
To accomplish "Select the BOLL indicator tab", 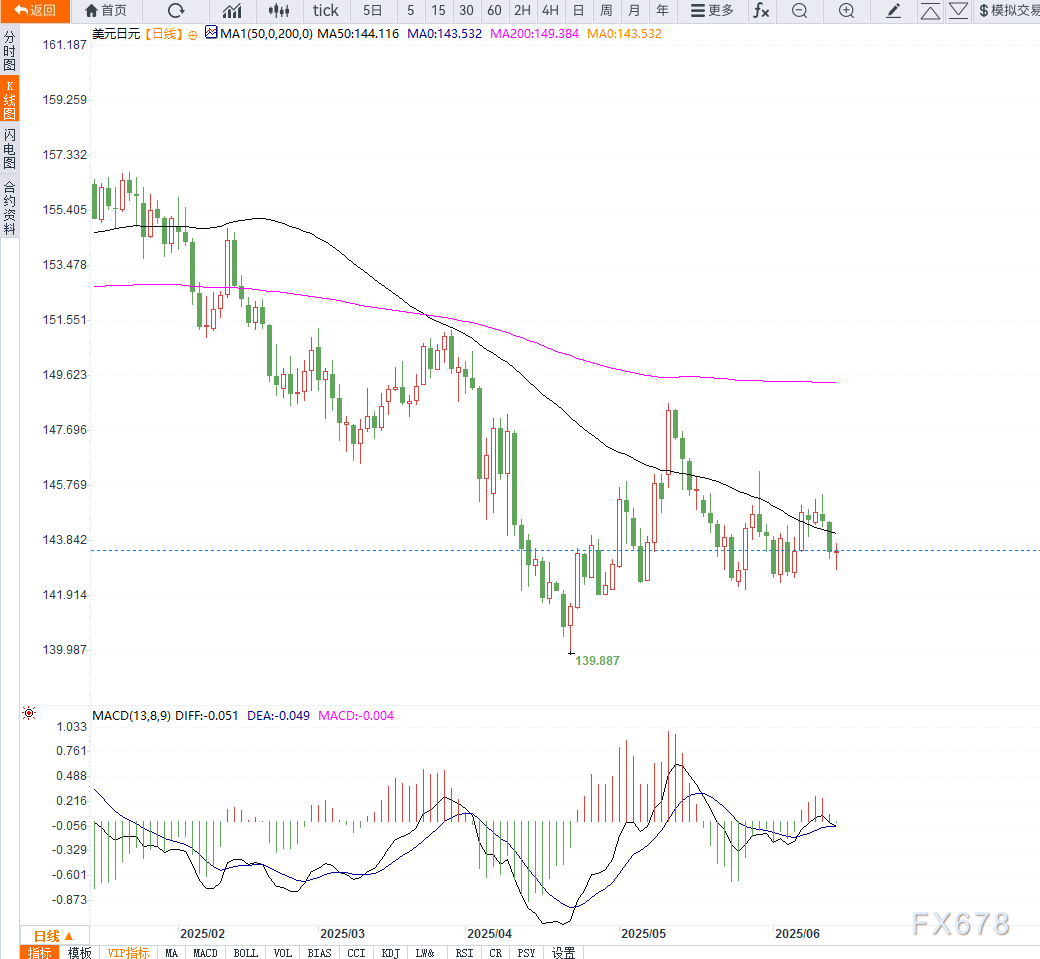I will coord(245,953).
